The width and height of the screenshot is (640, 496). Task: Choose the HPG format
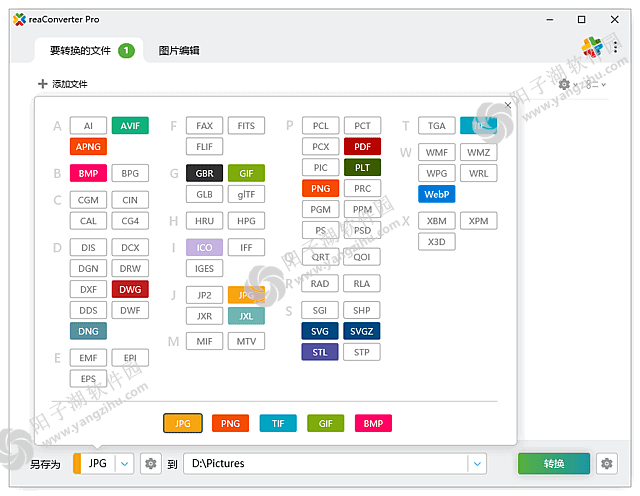click(x=247, y=221)
